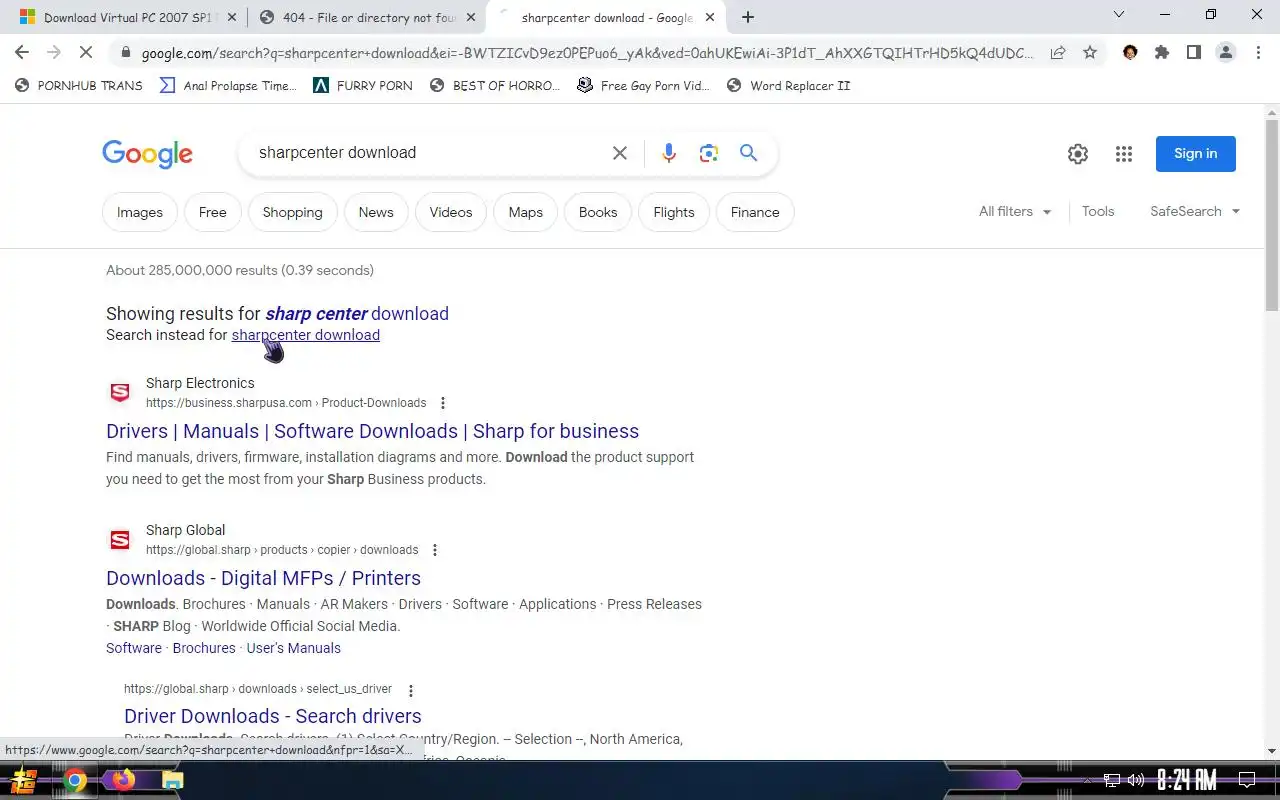The image size is (1280, 800).
Task: Filter results by Images
Action: click(x=140, y=212)
